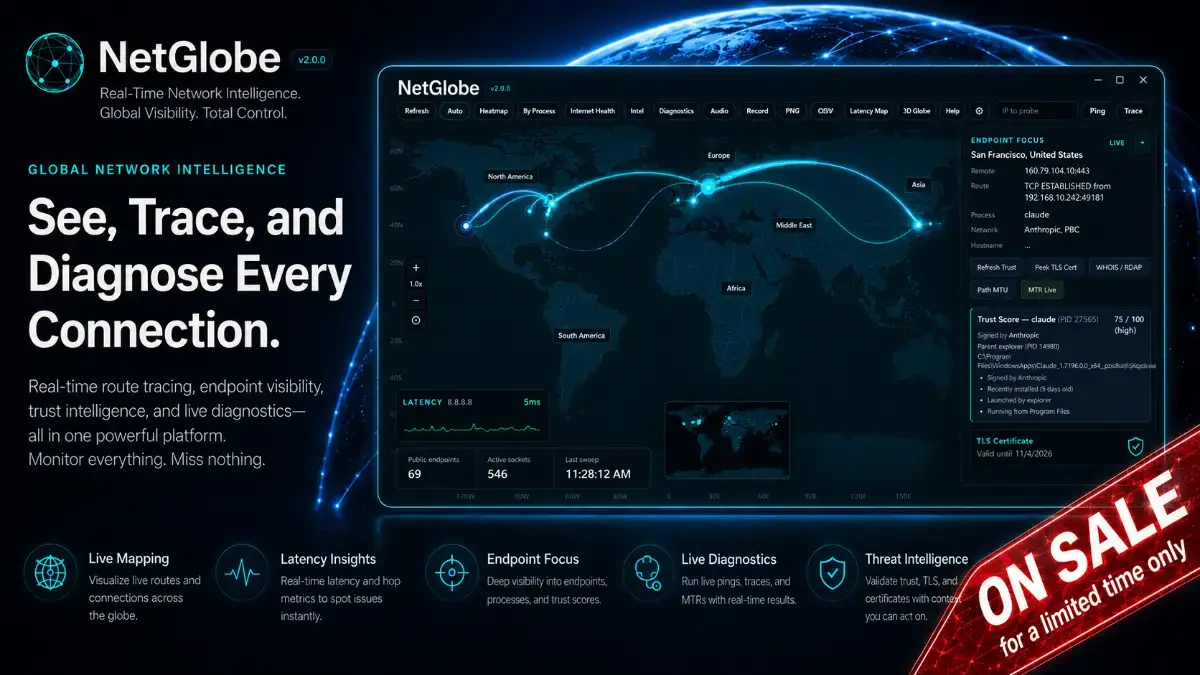Zoom out with the map minus icon

click(x=416, y=300)
